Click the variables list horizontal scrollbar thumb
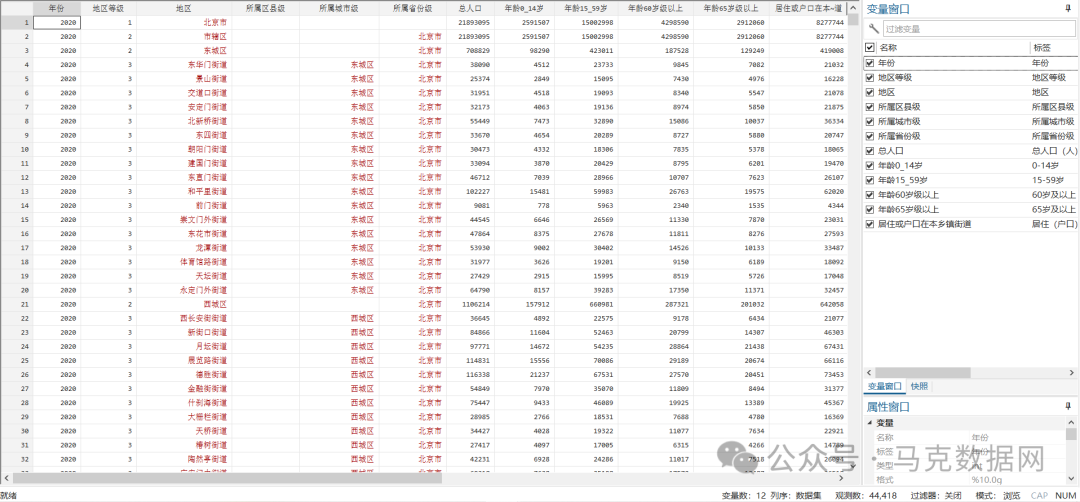Screen dimensions: 1080x502 [x=923, y=372]
